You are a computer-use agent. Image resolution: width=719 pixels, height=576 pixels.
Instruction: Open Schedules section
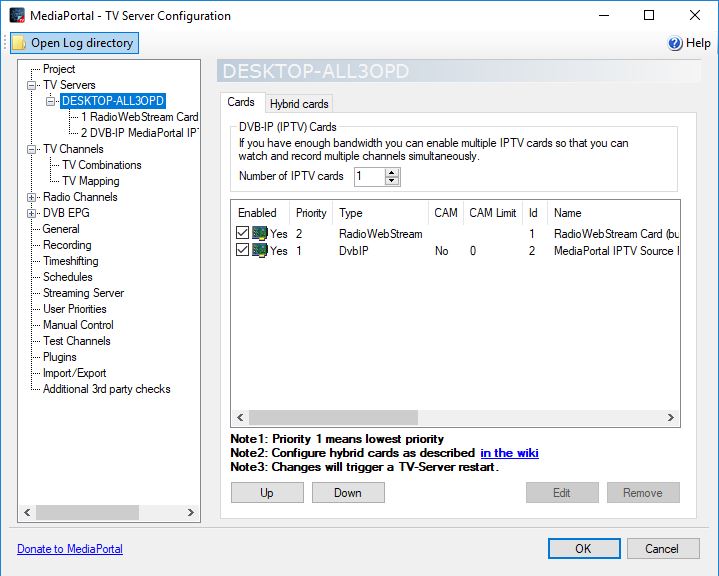coord(67,277)
